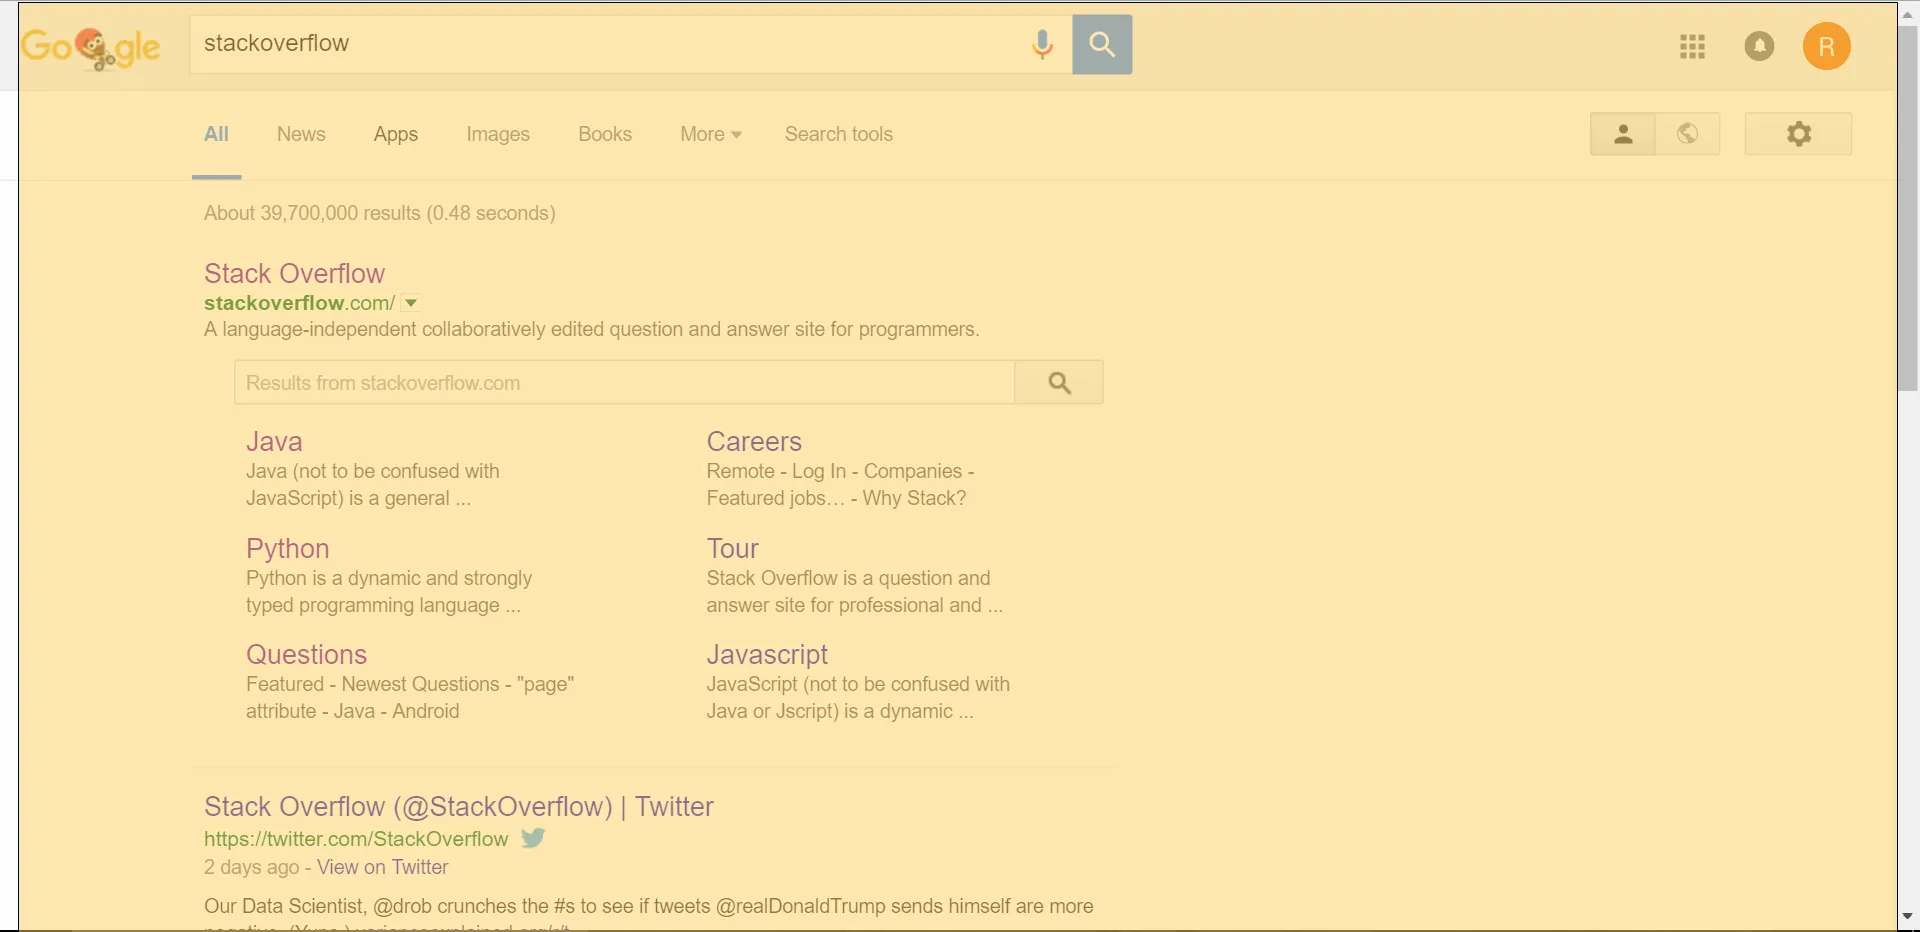
Task: Open the Questions sitelink
Action: pyautogui.click(x=306, y=654)
